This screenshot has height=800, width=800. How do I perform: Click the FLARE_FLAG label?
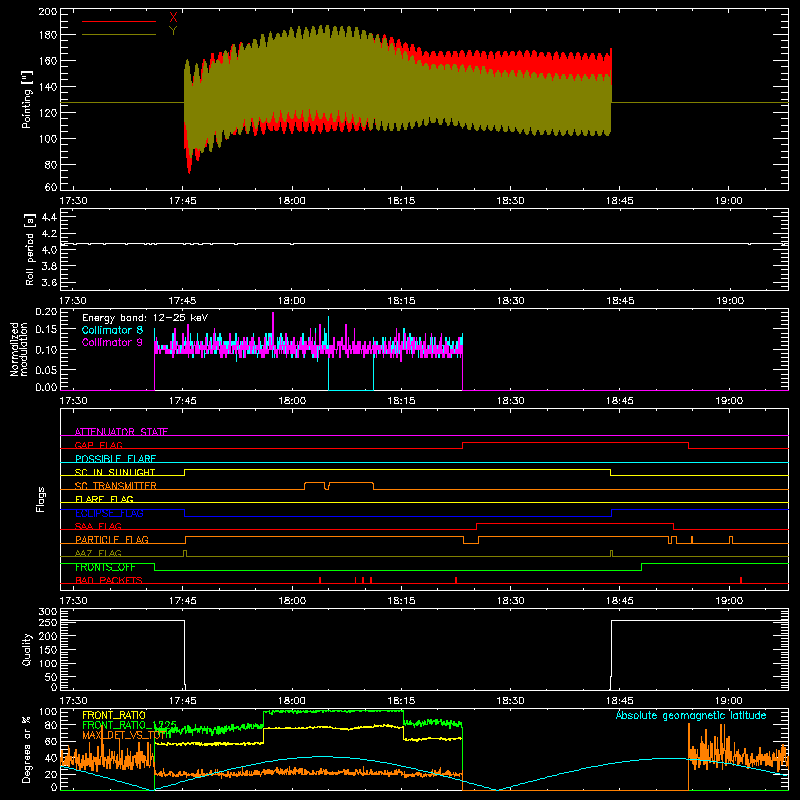(x=104, y=499)
